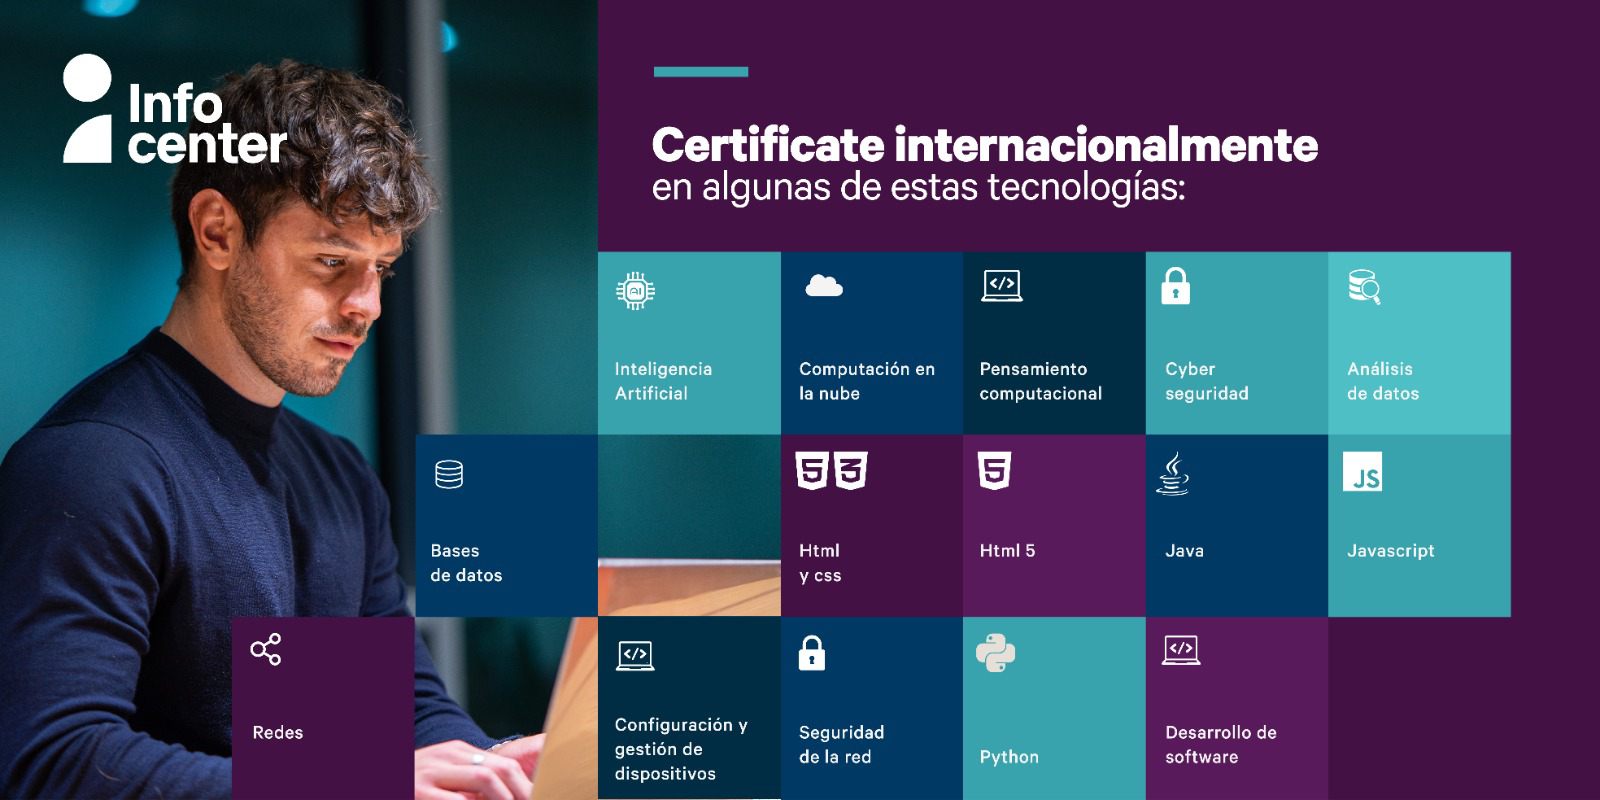Select the Html y css label
The width and height of the screenshot is (1600, 800).
[x=820, y=563]
